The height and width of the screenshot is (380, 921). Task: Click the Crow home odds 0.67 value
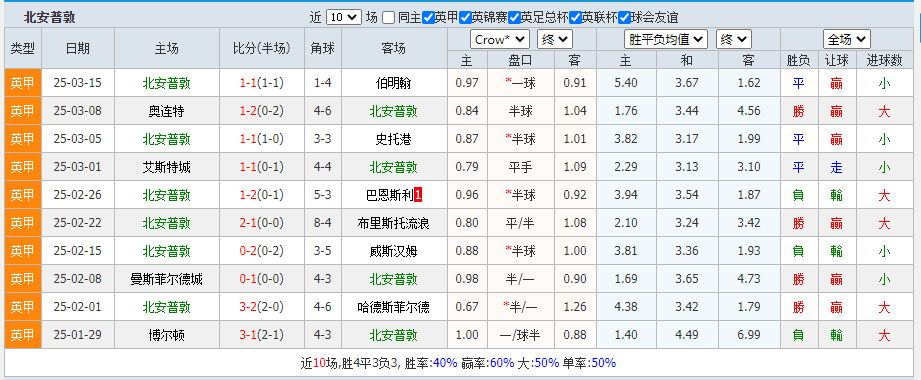coord(468,307)
